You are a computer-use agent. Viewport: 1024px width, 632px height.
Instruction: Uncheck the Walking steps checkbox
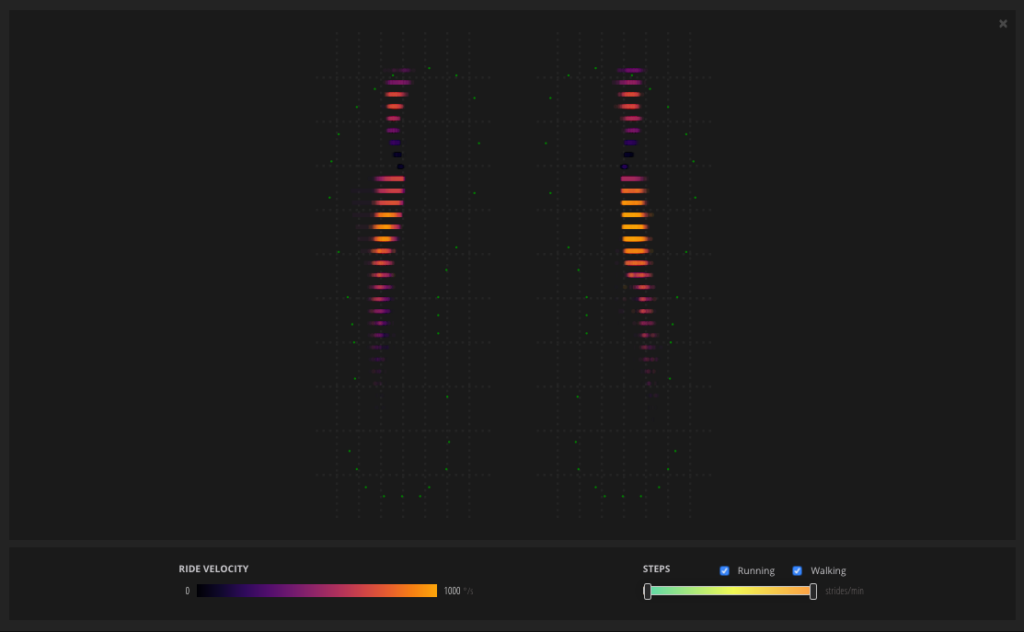pyautogui.click(x=797, y=571)
